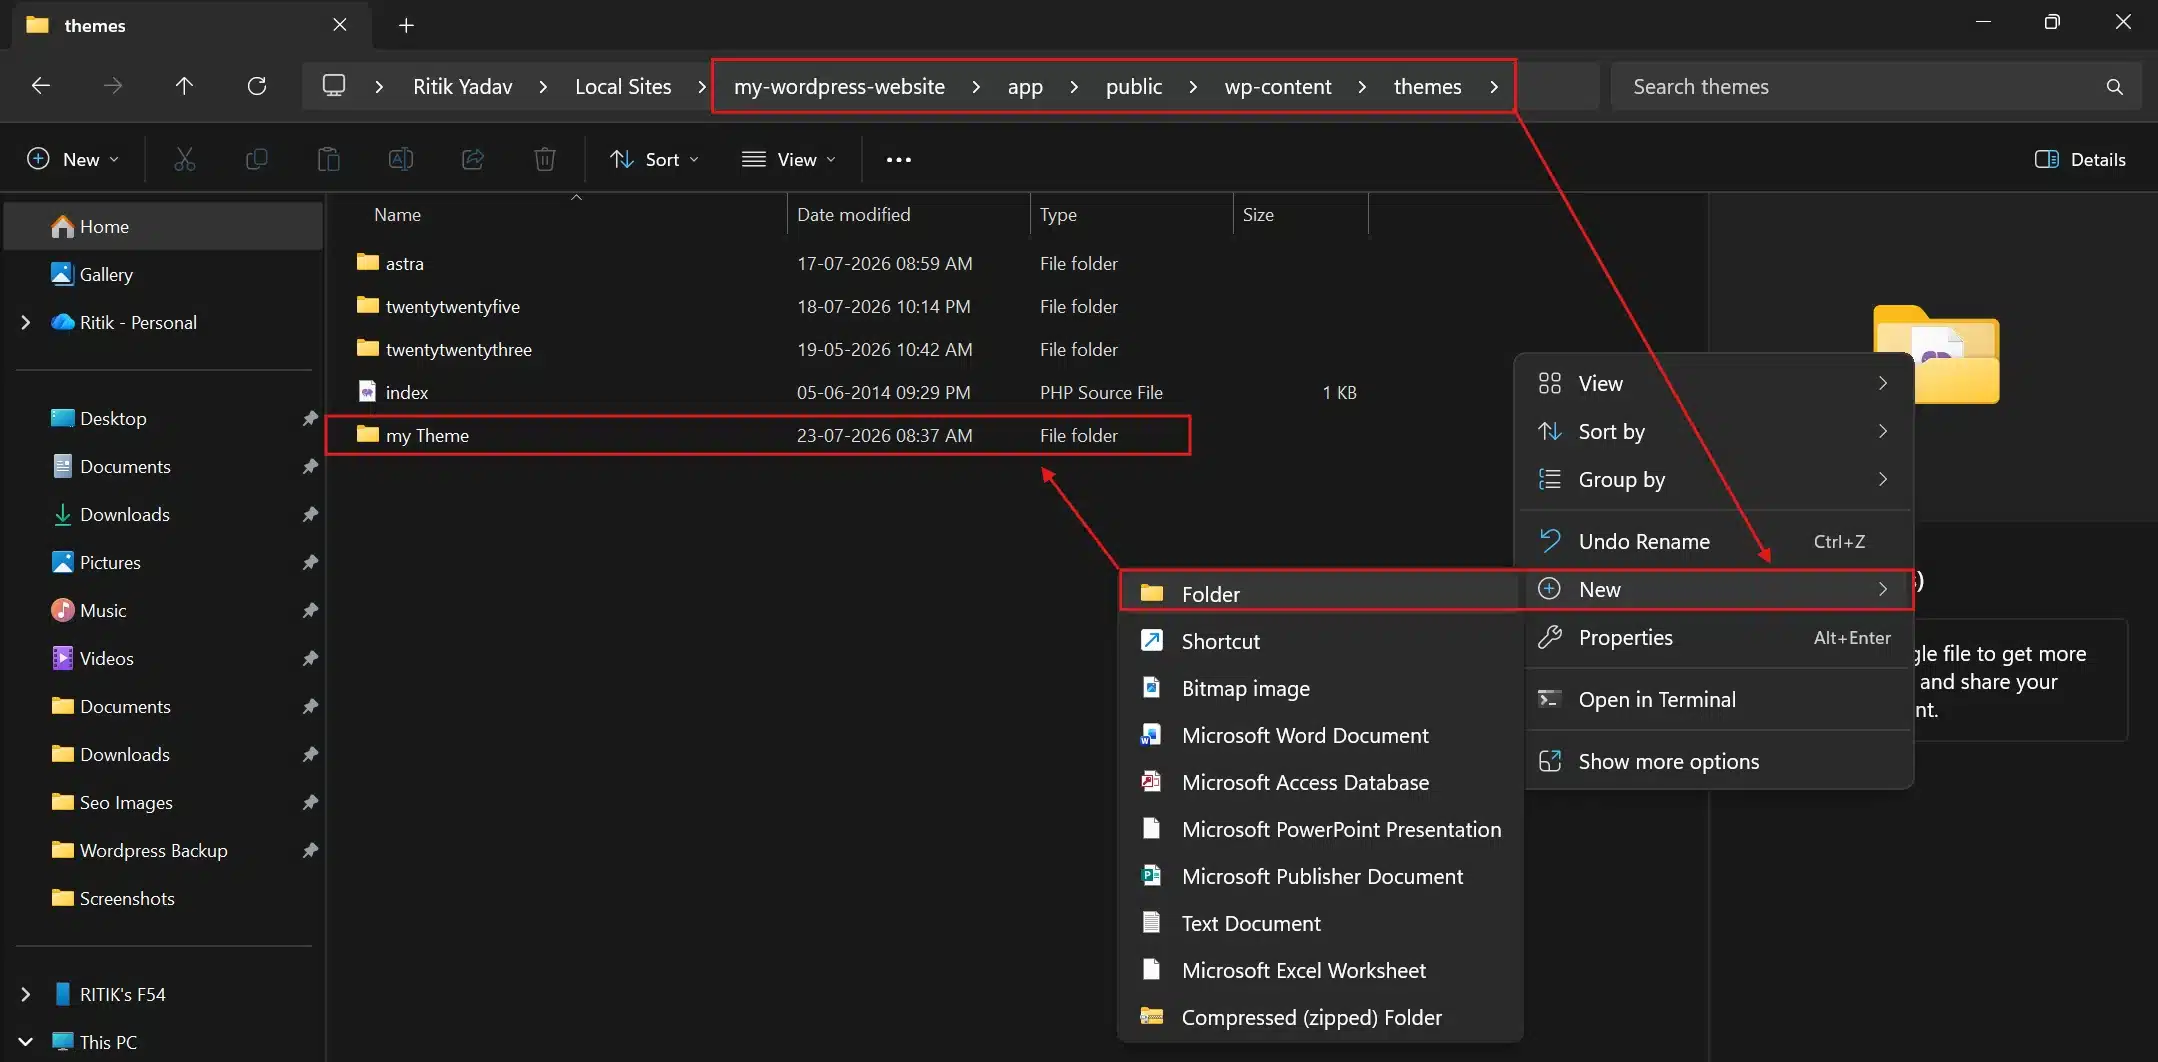Image resolution: width=2158 pixels, height=1062 pixels.
Task: Open Gallery in navigation pane
Action: [x=163, y=274]
